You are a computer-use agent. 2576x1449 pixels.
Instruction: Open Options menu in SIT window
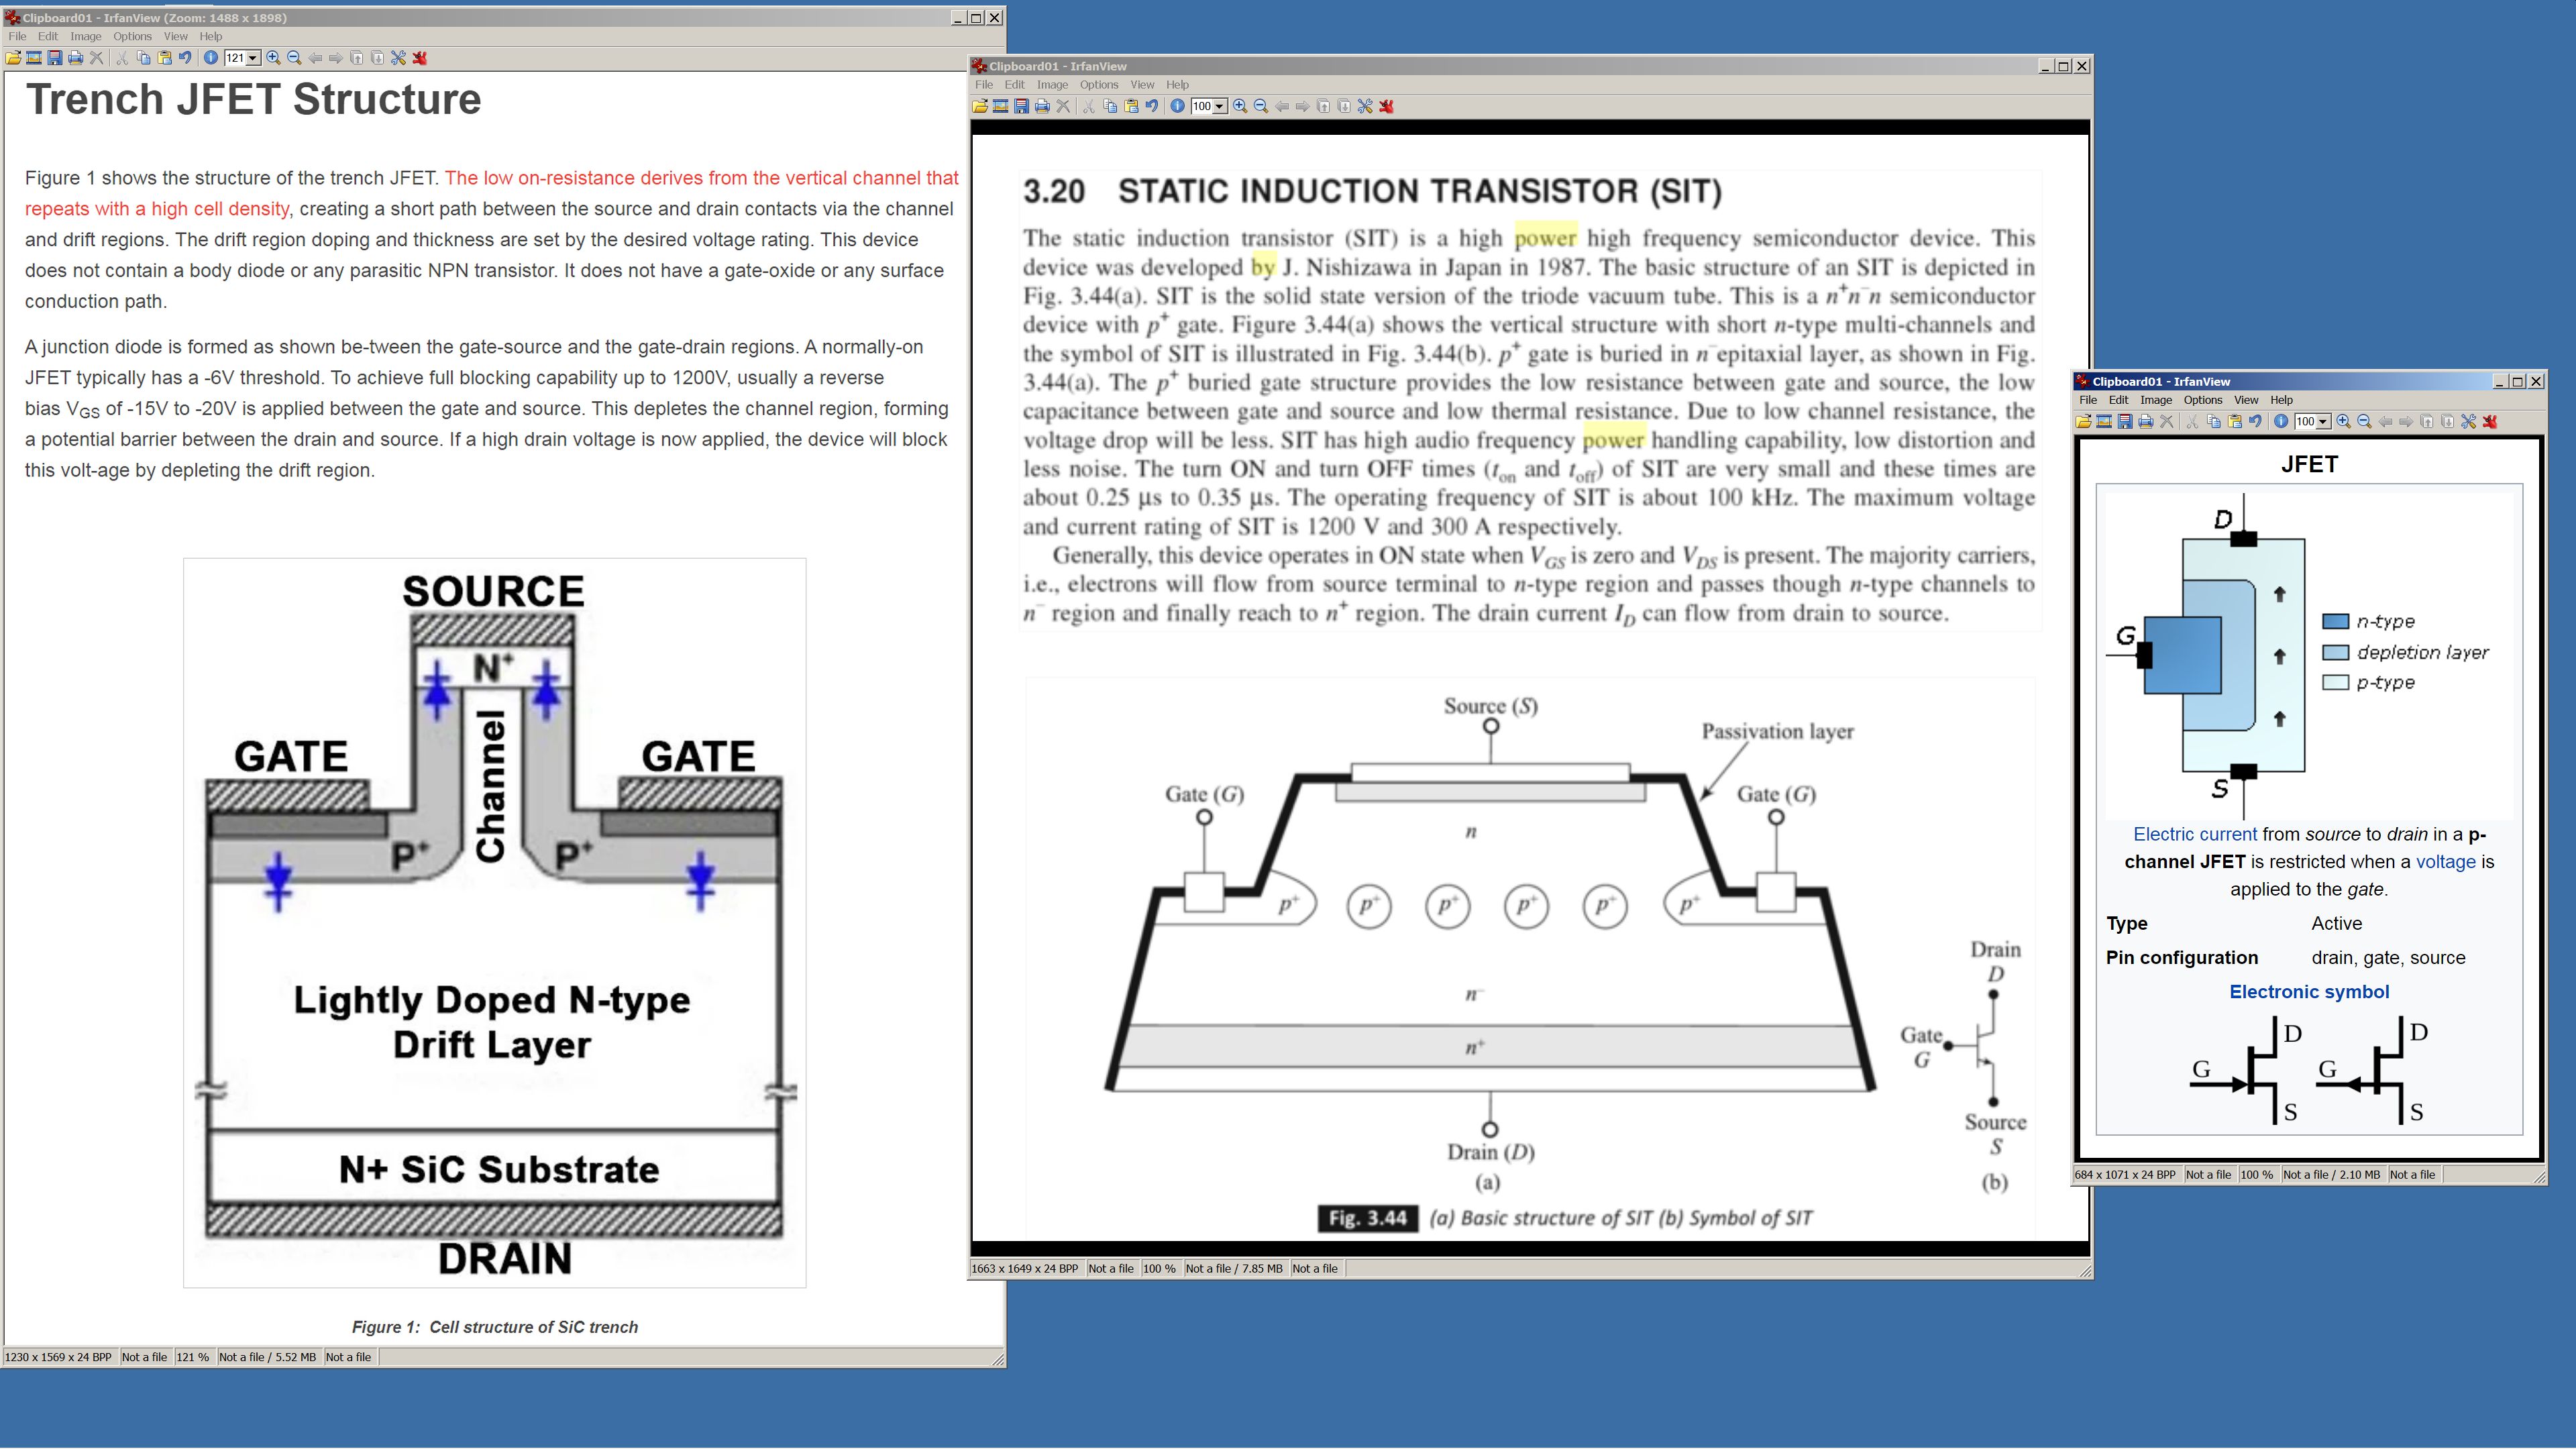point(1099,84)
